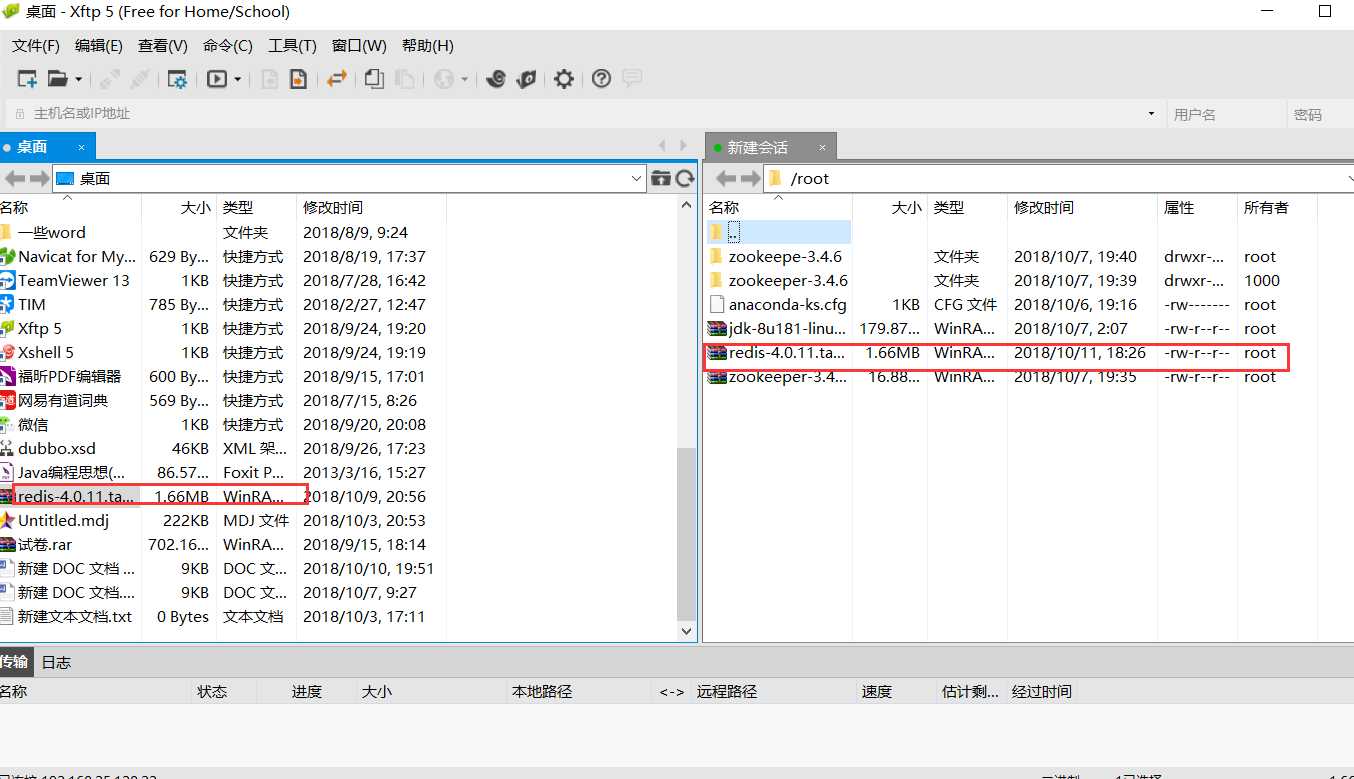Click local pane vertical scrollbar down arrow
Viewport: 1354px width, 779px height.
pos(686,631)
